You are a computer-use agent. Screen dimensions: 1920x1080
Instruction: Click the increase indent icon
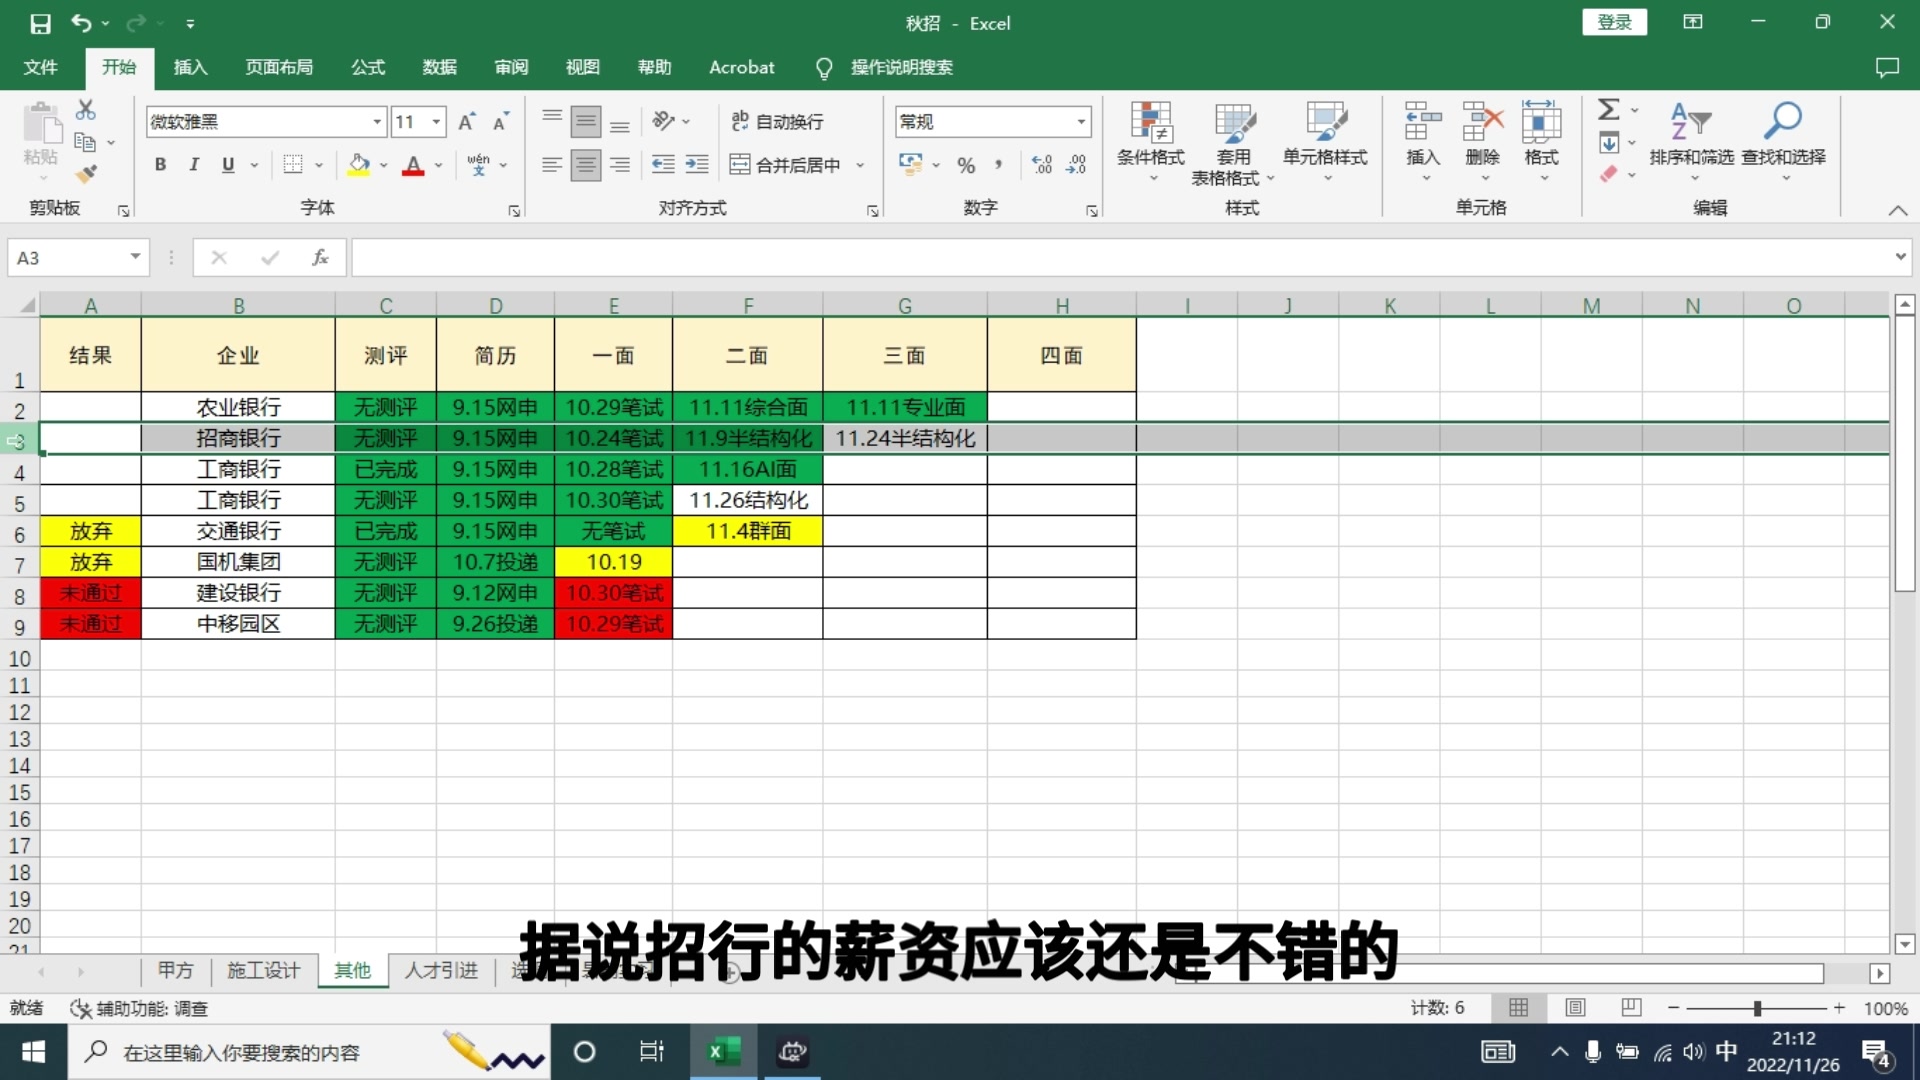pos(697,165)
